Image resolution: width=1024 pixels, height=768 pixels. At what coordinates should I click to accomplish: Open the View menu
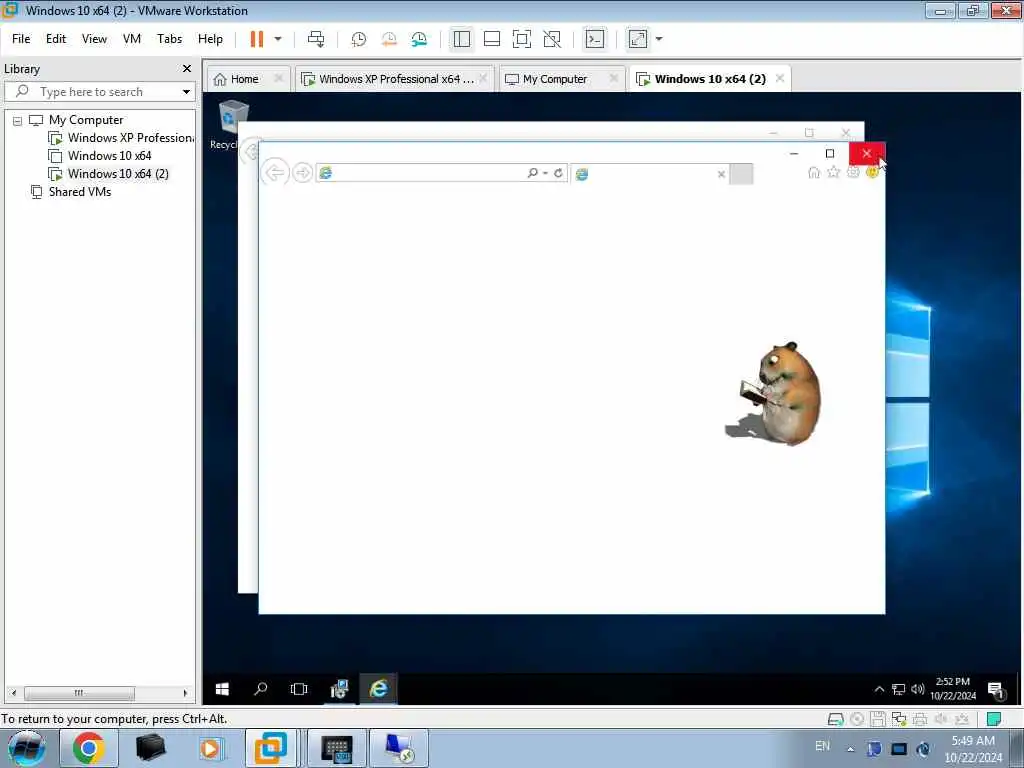tap(94, 39)
